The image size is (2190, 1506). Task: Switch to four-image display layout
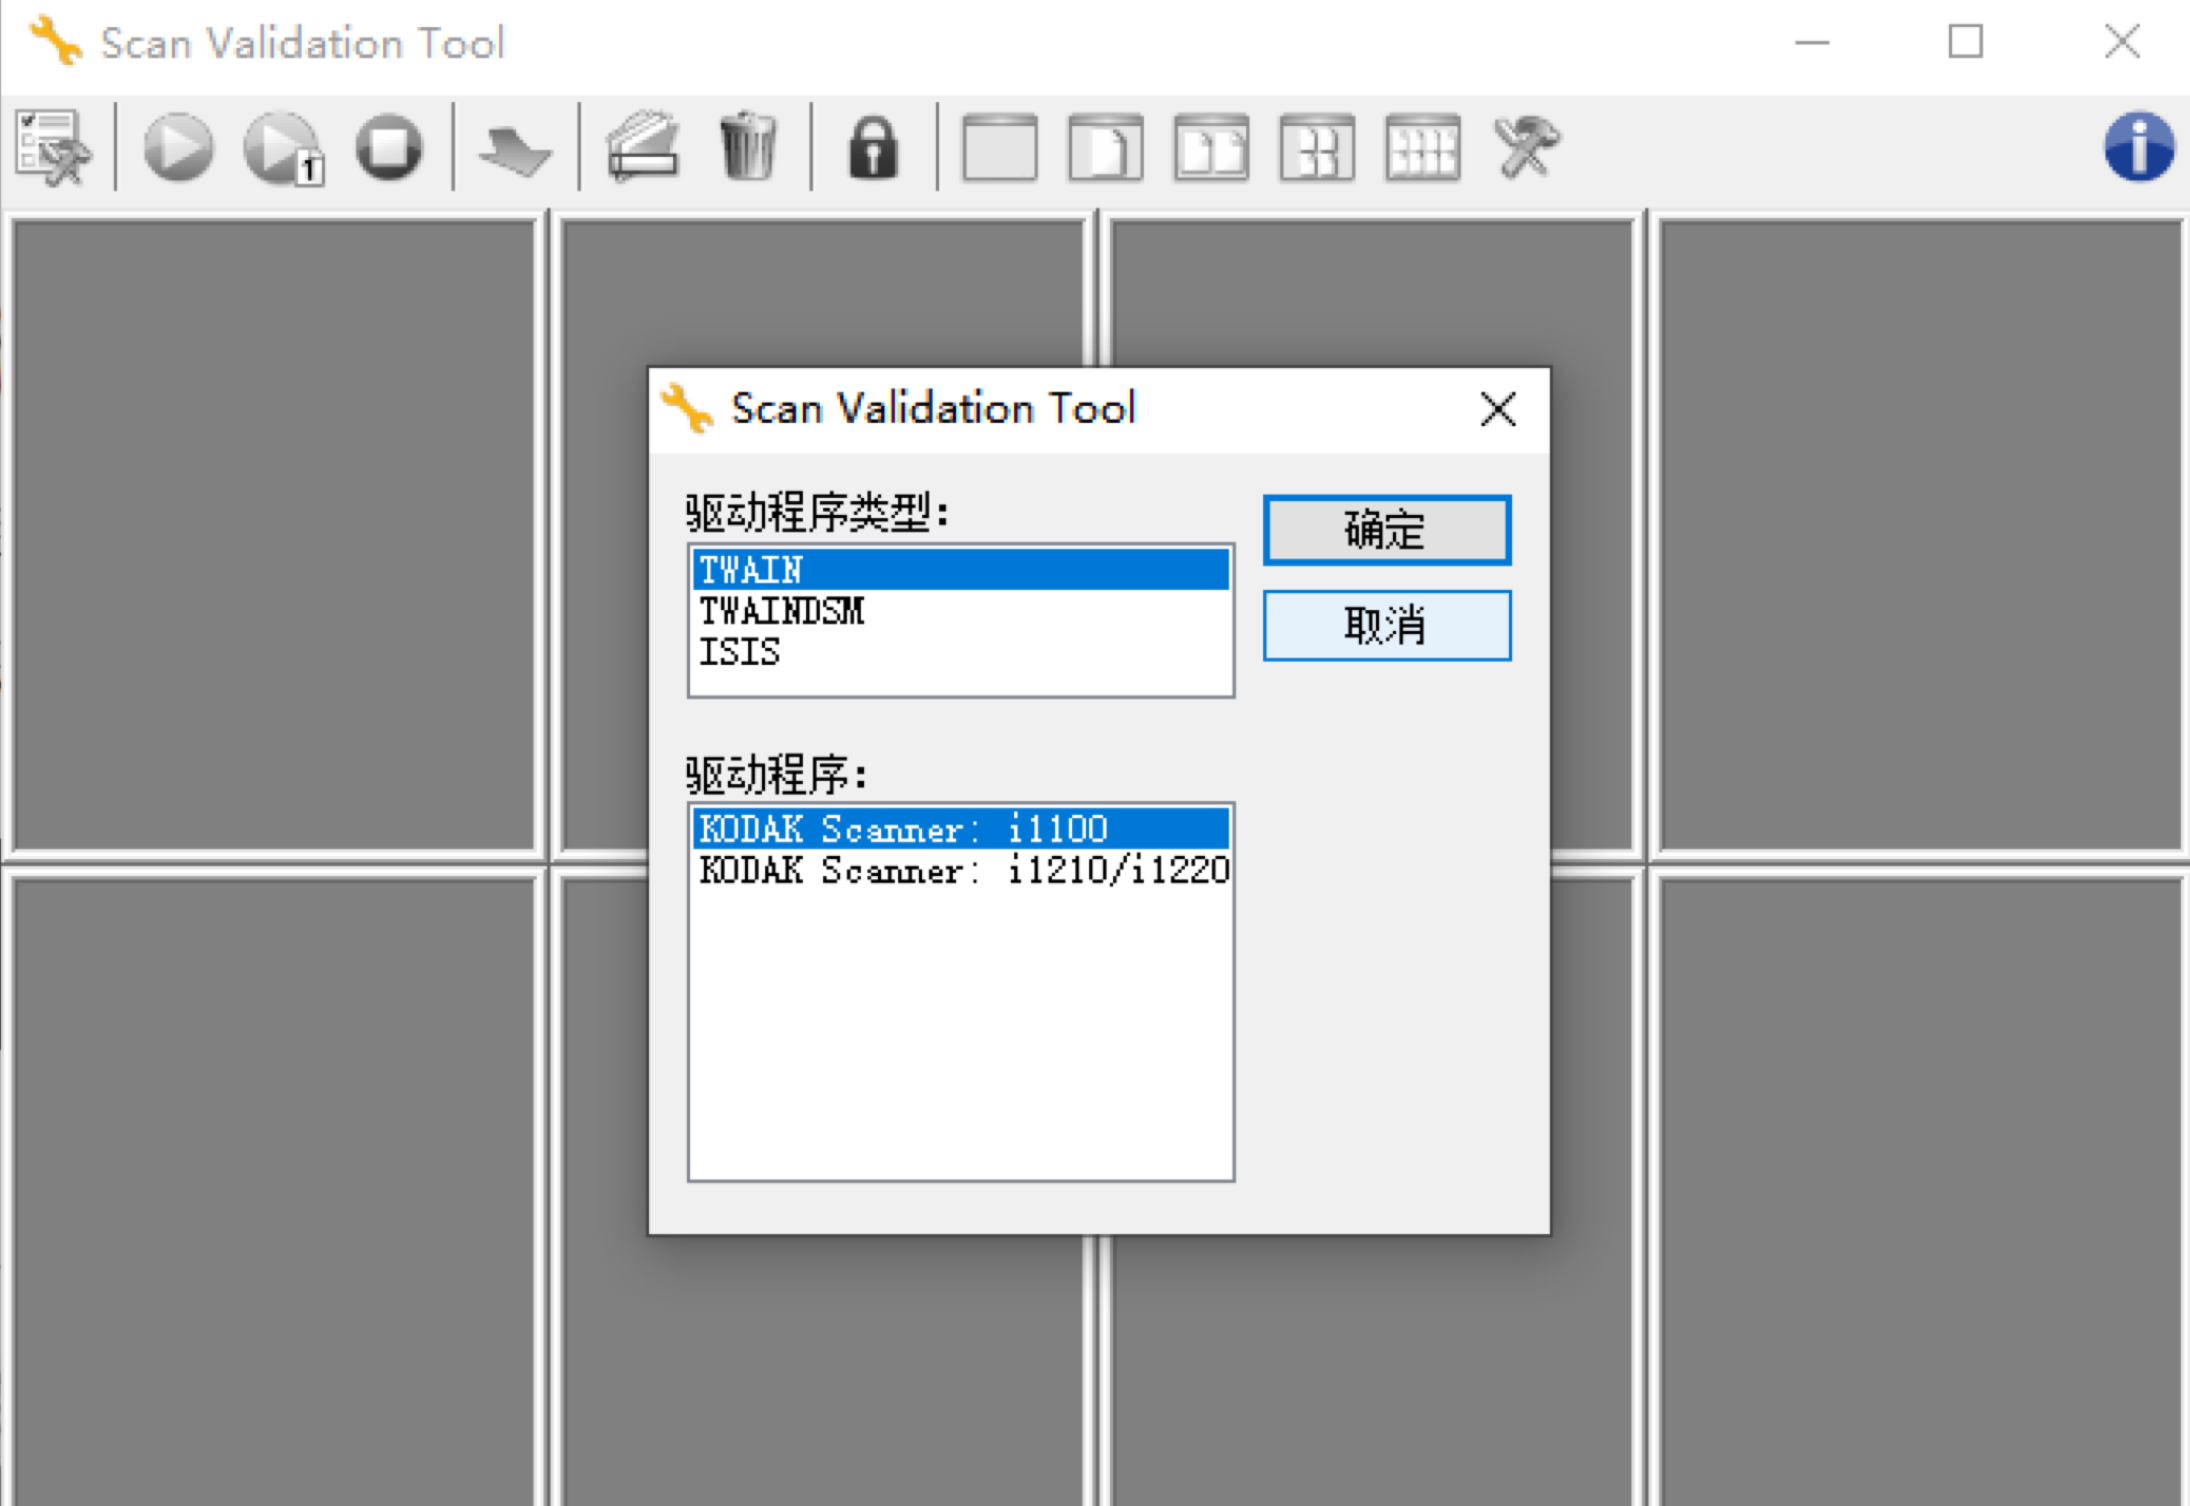click(x=1317, y=148)
